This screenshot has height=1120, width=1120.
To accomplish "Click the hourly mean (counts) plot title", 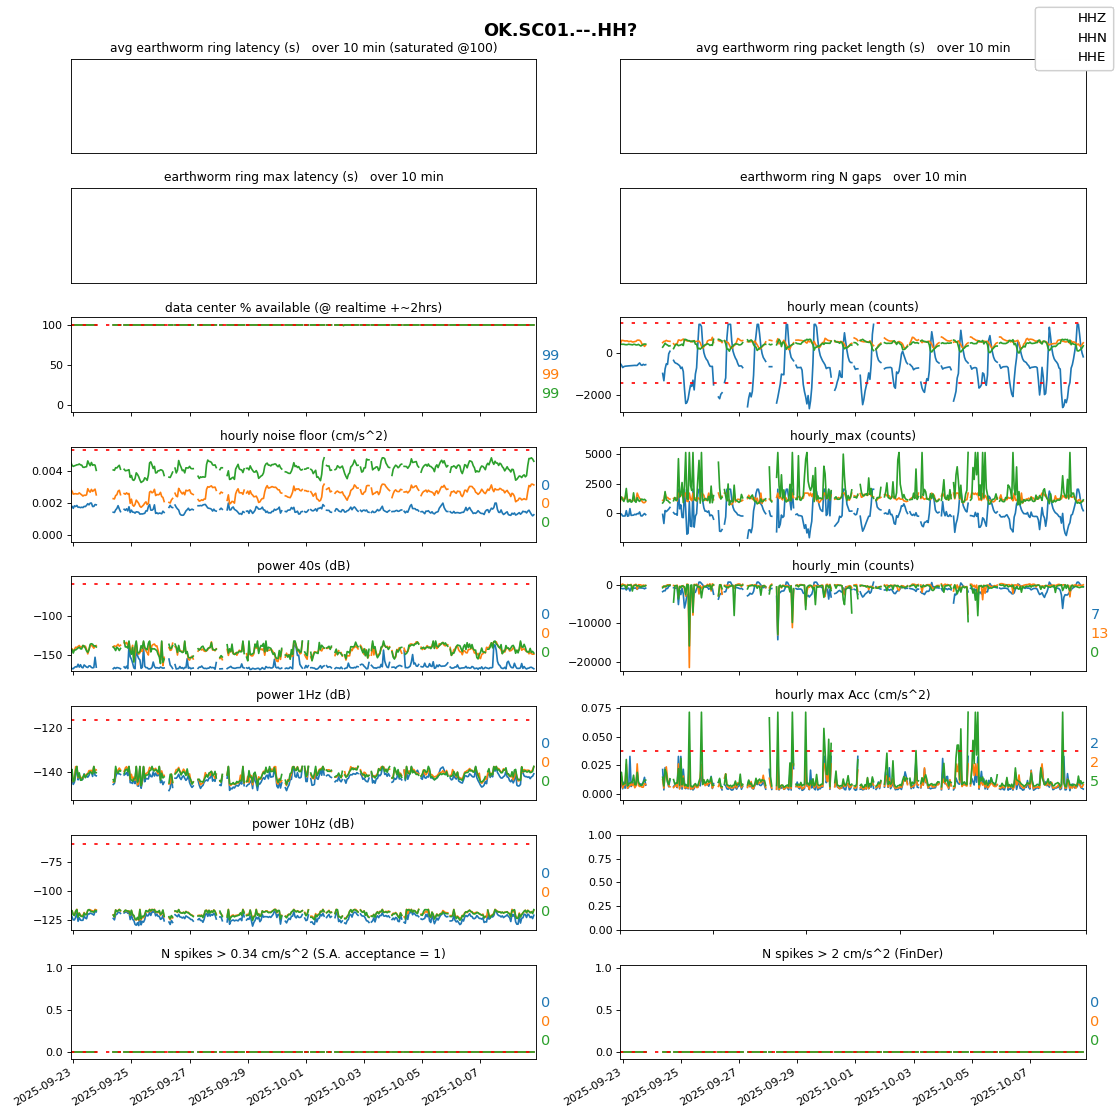I will 852,307.
